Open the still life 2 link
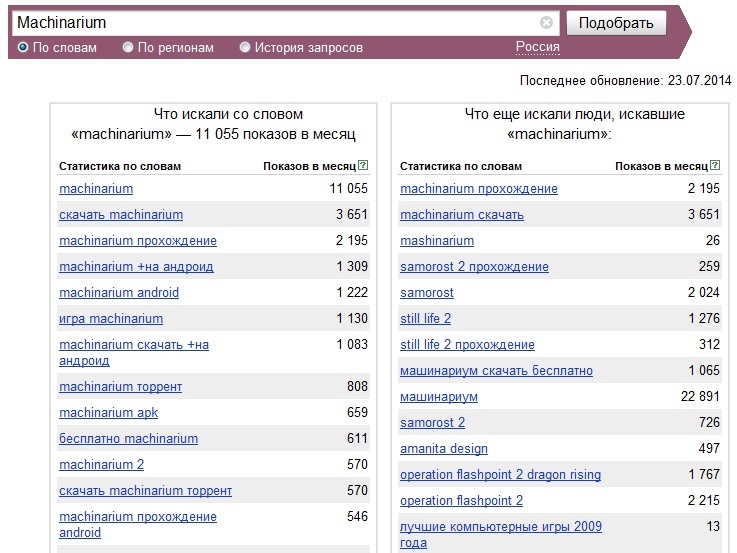This screenshot has width=737, height=553. coord(425,319)
